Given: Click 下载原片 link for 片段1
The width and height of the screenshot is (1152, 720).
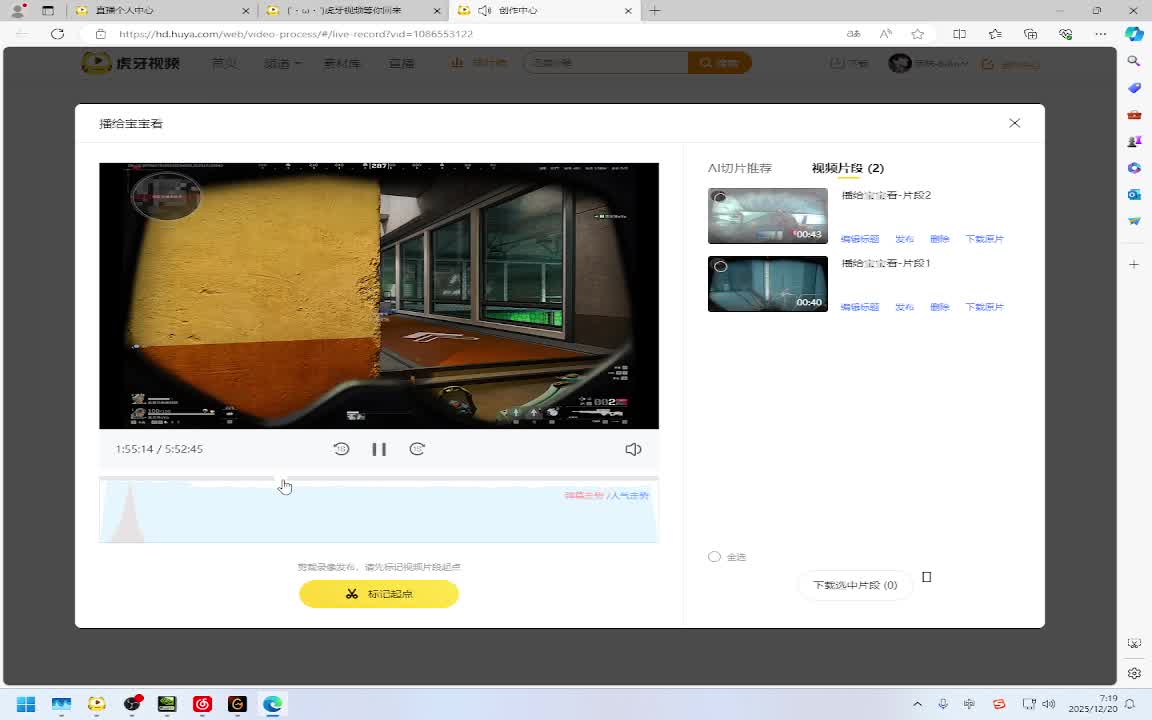Looking at the screenshot, I should (x=984, y=307).
